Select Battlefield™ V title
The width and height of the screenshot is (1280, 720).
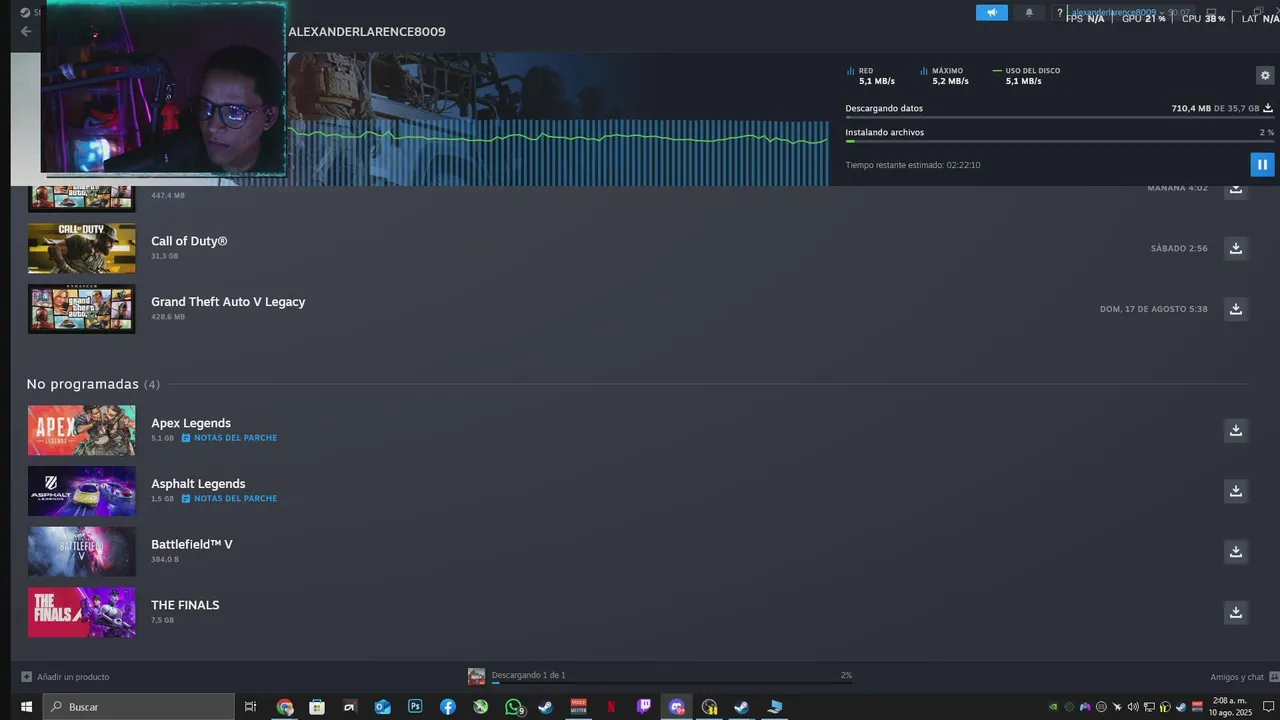tap(192, 544)
